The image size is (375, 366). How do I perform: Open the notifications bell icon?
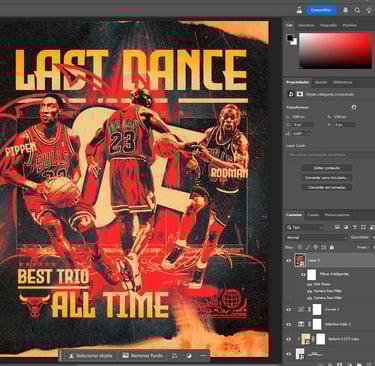click(346, 10)
